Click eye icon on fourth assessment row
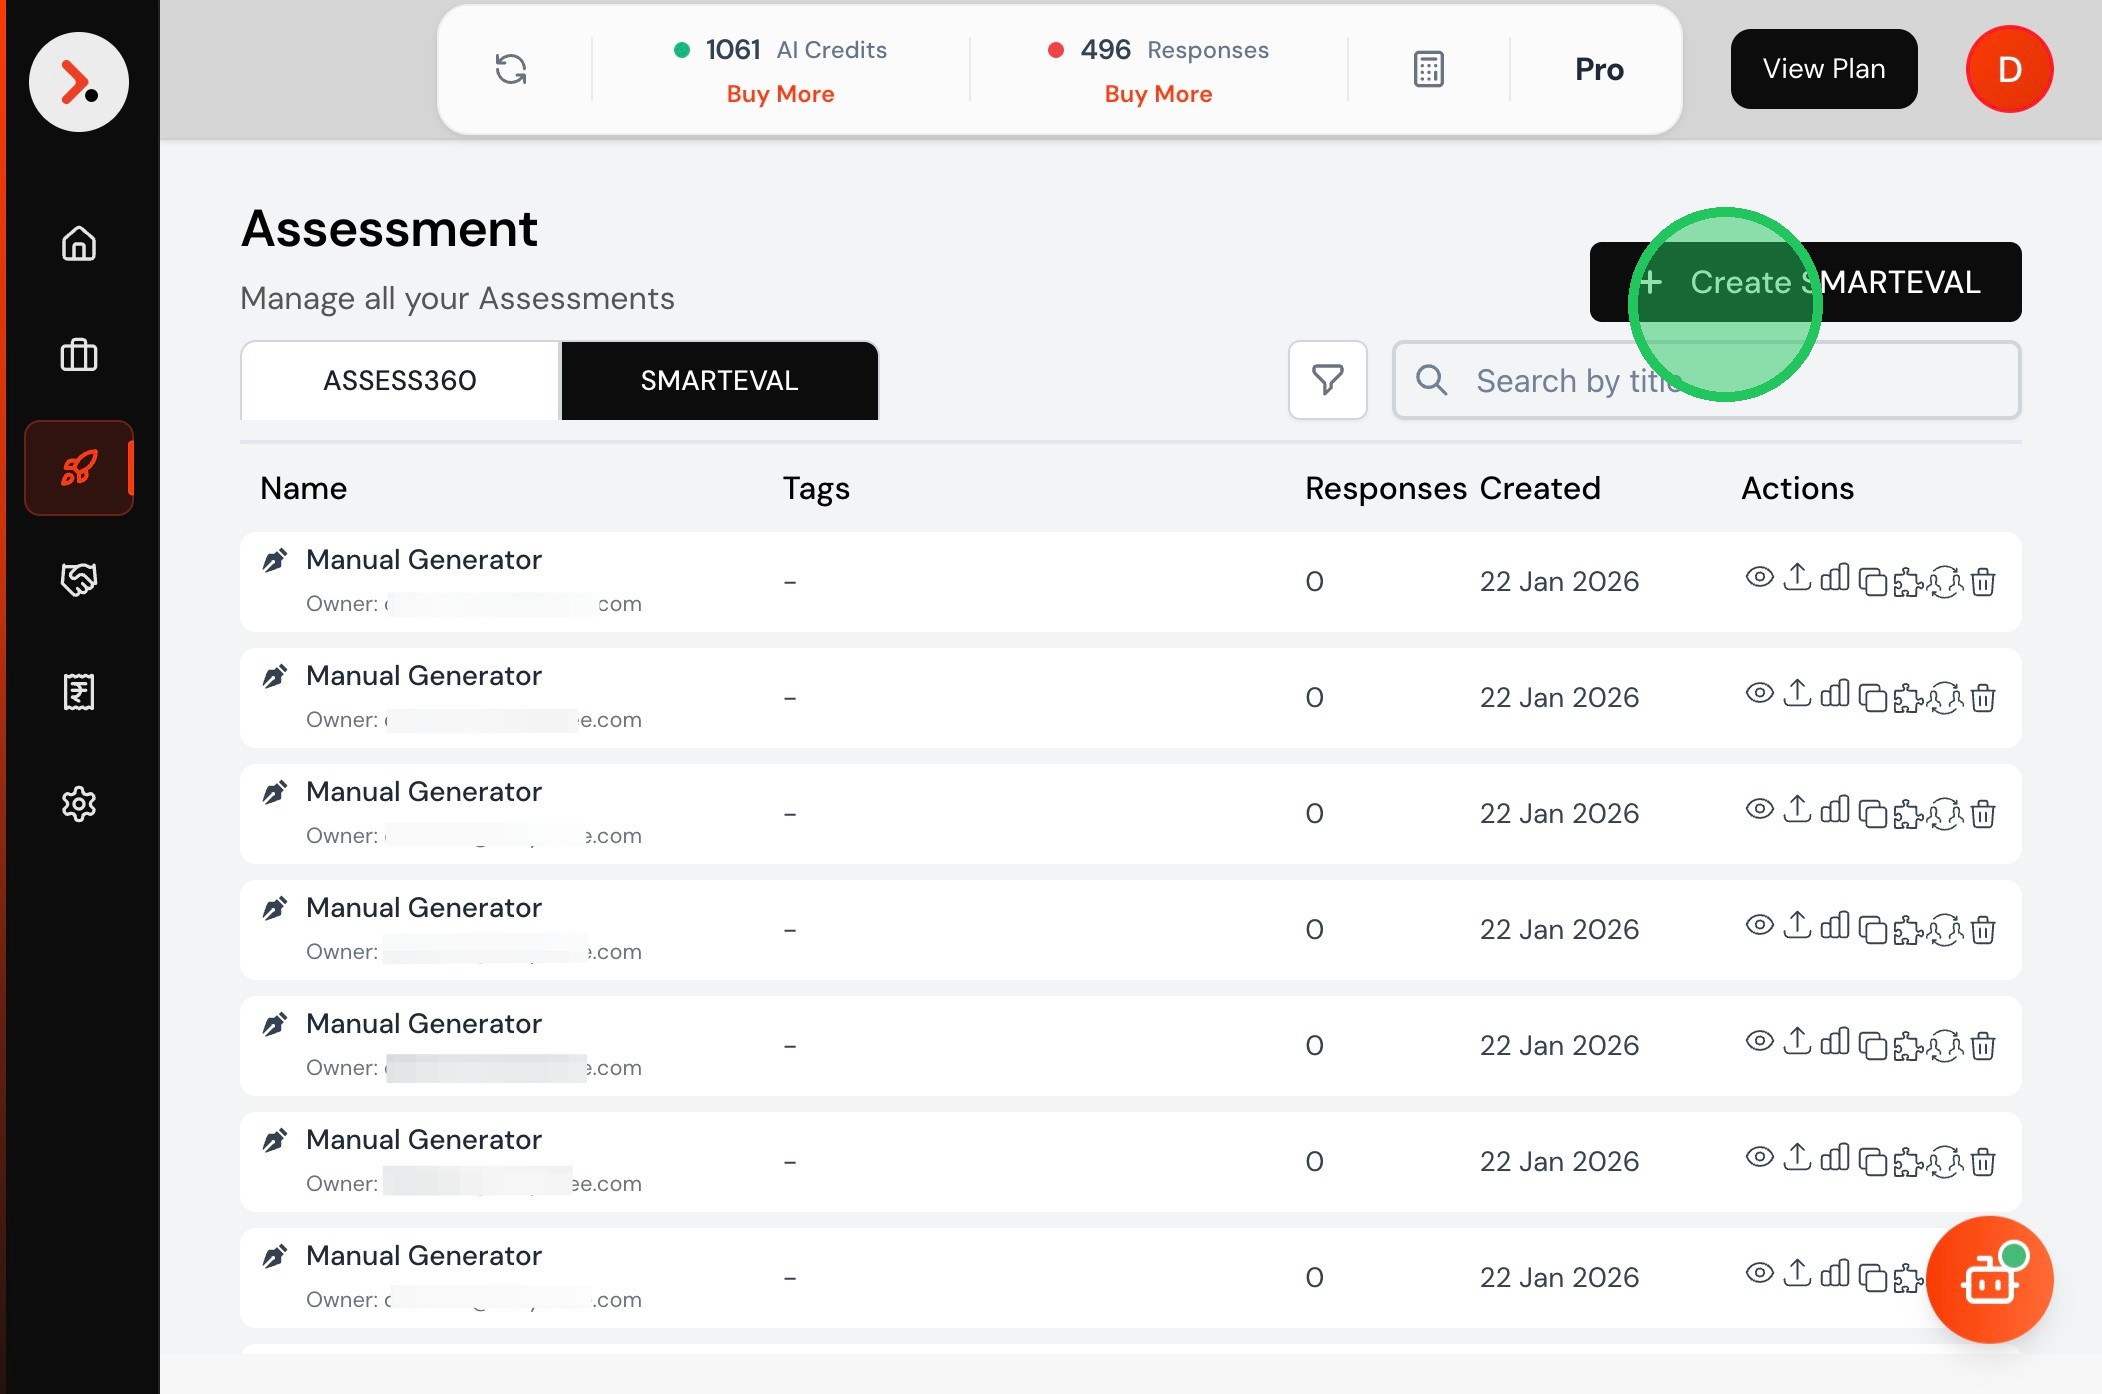2102x1394 pixels. [1759, 925]
